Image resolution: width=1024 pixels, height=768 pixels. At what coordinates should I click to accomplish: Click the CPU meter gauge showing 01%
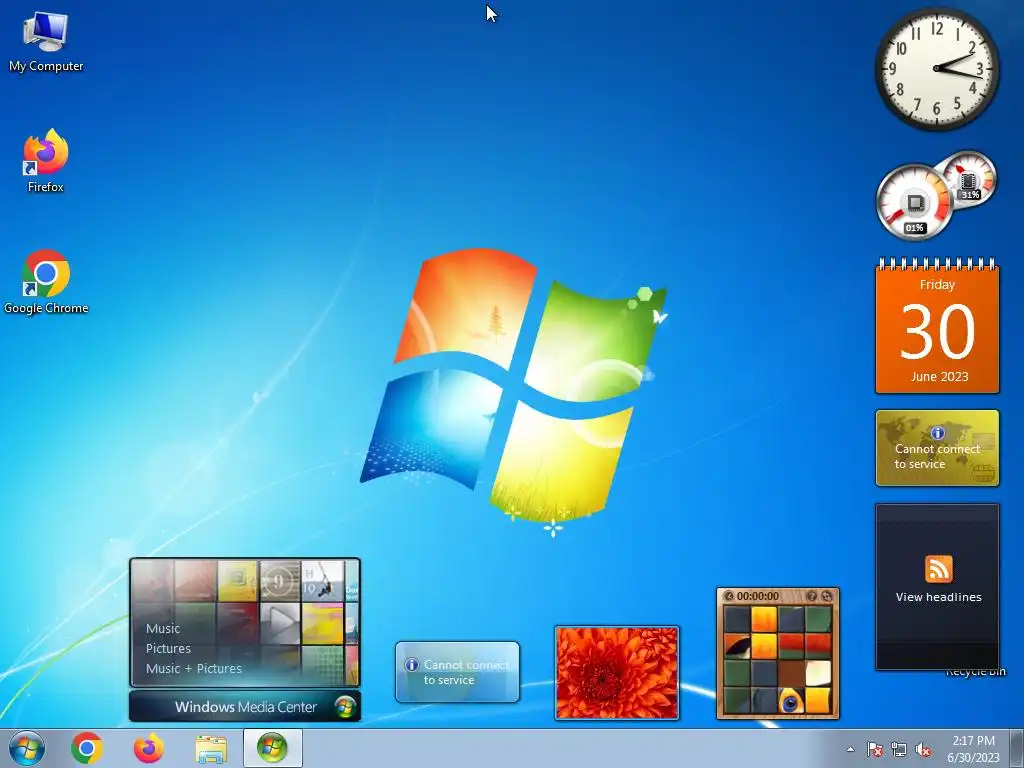point(914,202)
